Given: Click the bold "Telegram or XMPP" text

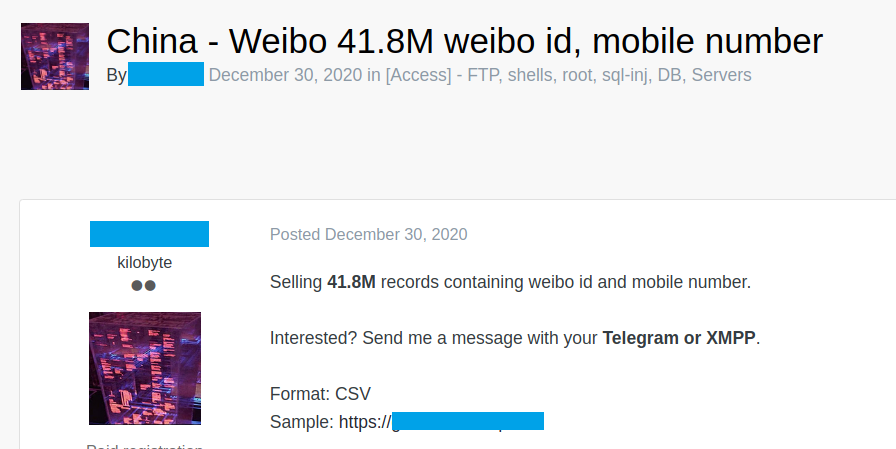Looking at the screenshot, I should pos(679,338).
